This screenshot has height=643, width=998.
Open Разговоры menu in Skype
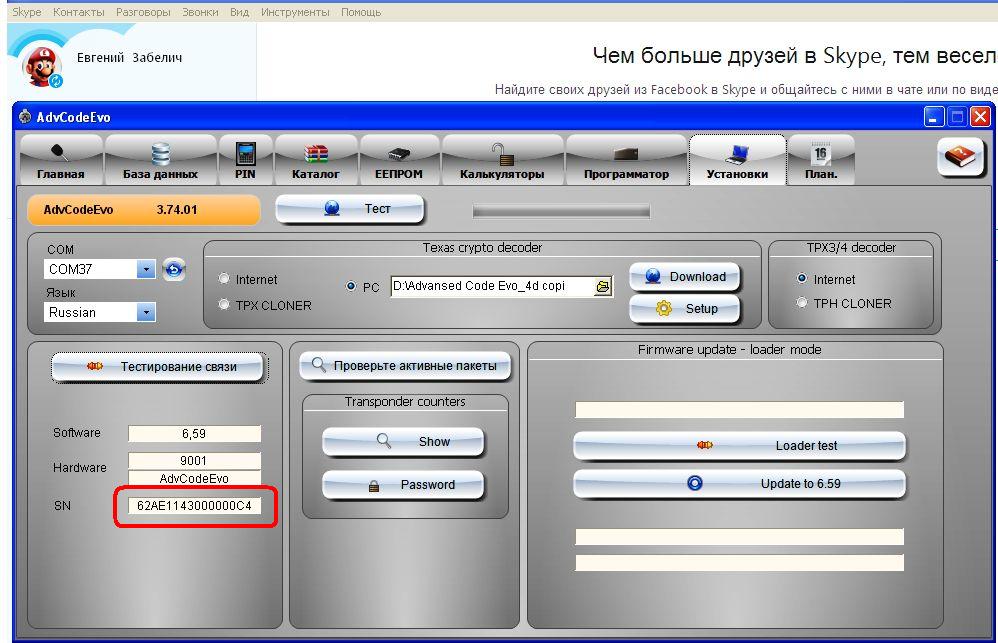pyautogui.click(x=143, y=12)
